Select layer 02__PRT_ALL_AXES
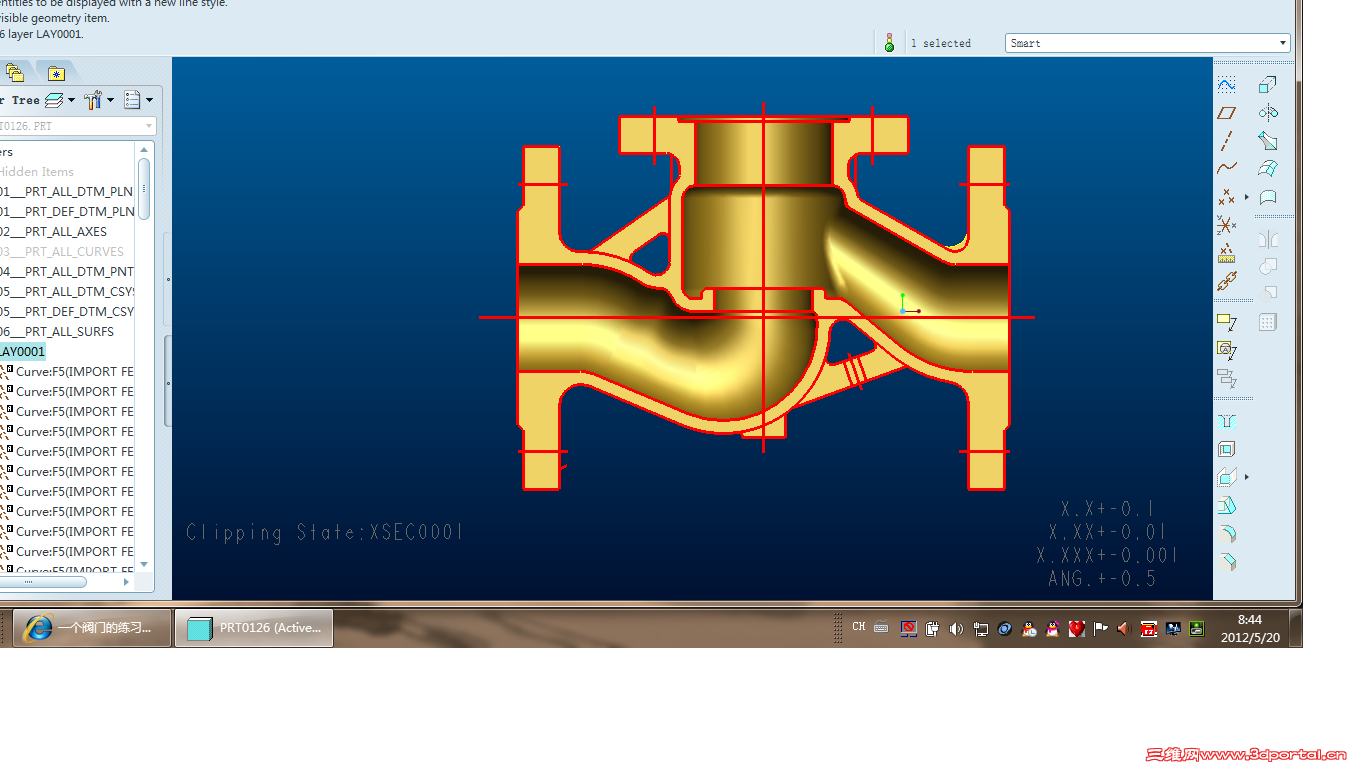Screen dimensions: 1366x768 [x=54, y=232]
